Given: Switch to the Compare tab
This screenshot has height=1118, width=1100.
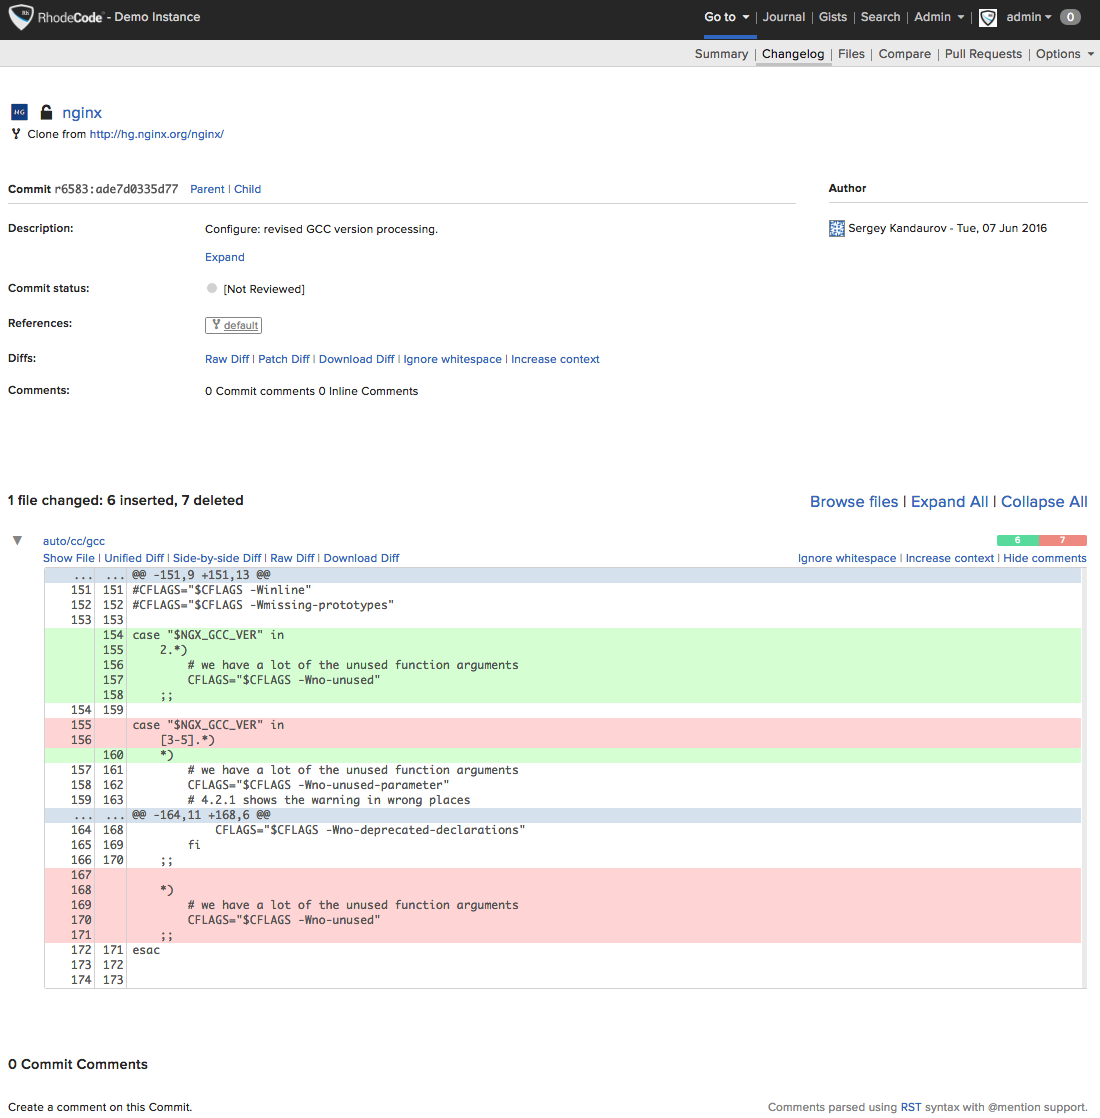Looking at the screenshot, I should tap(904, 54).
